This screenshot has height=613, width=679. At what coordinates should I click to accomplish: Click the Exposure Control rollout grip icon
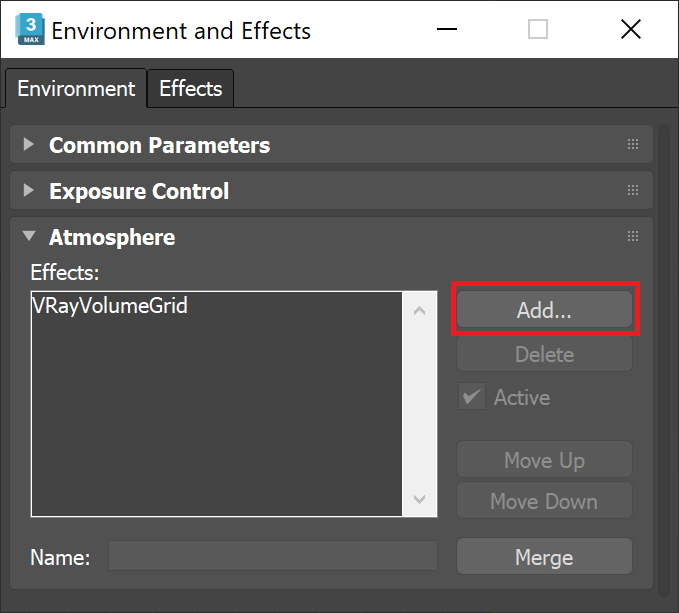coord(633,190)
